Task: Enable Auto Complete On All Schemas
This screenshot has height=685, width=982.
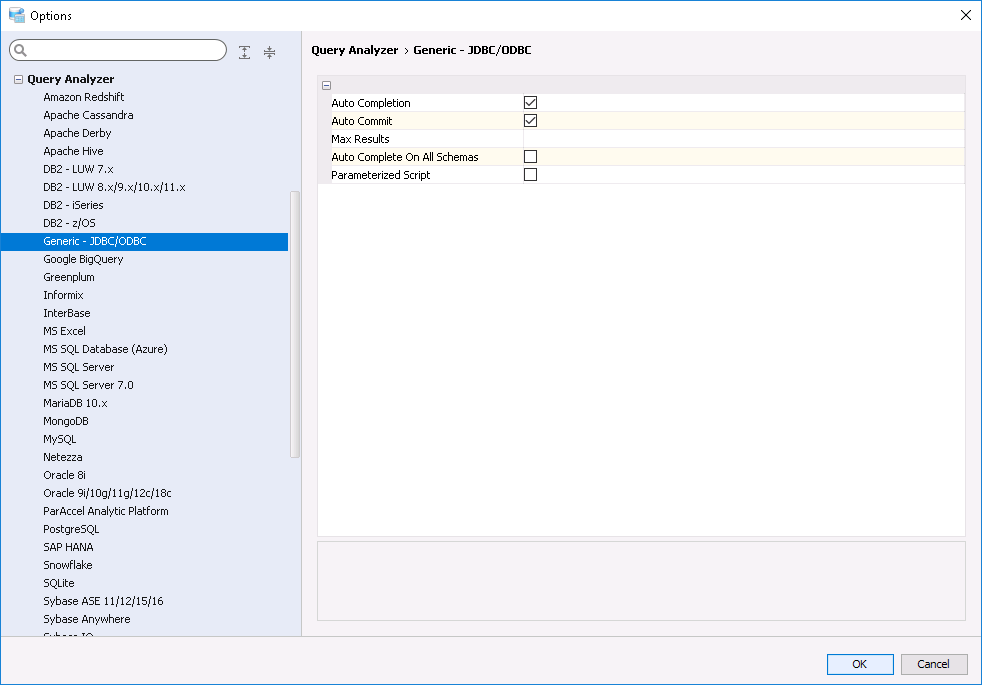Action: click(x=530, y=157)
